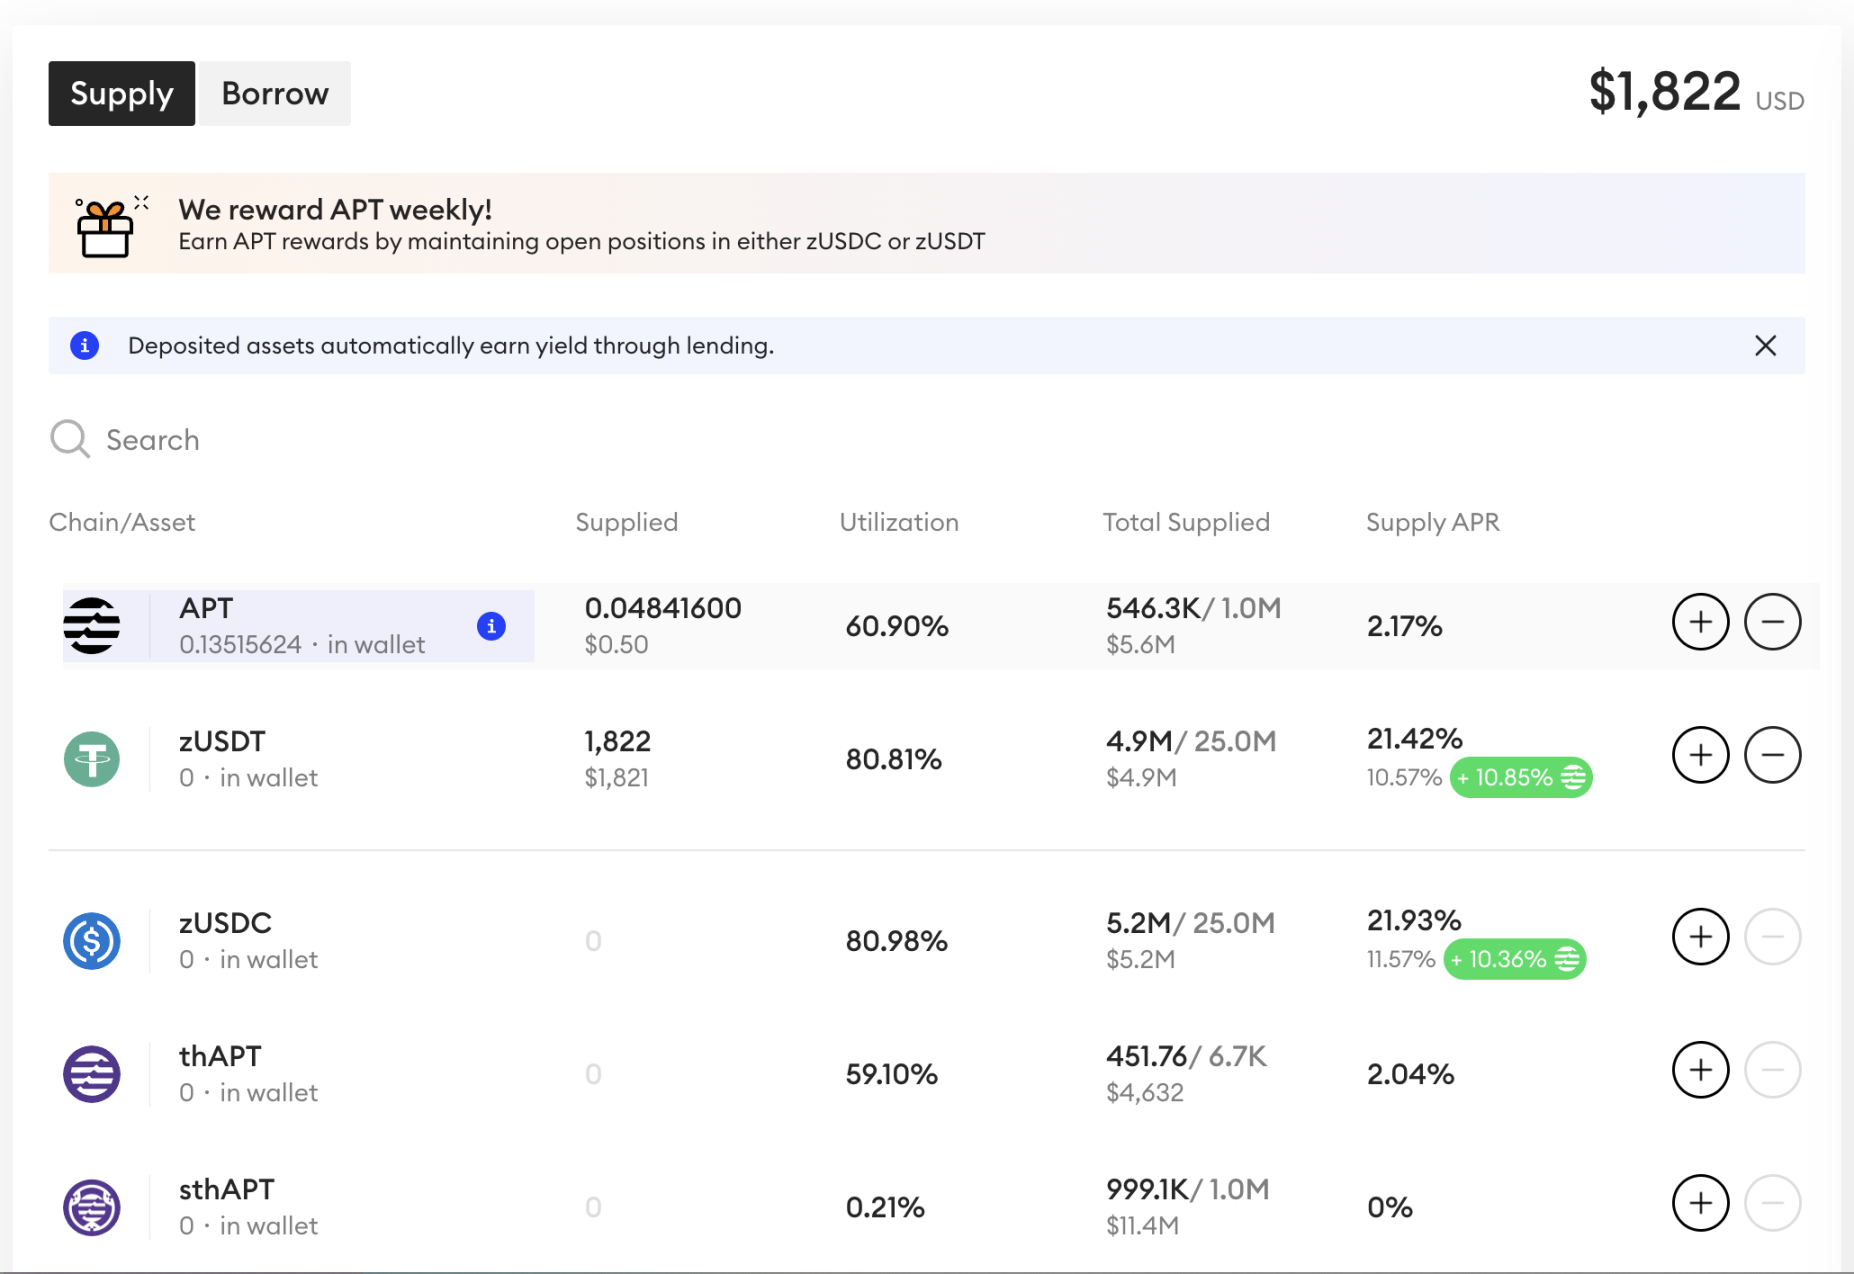Click the 0.04841600 supplied APT amount
The height and width of the screenshot is (1274, 1854).
663,608
